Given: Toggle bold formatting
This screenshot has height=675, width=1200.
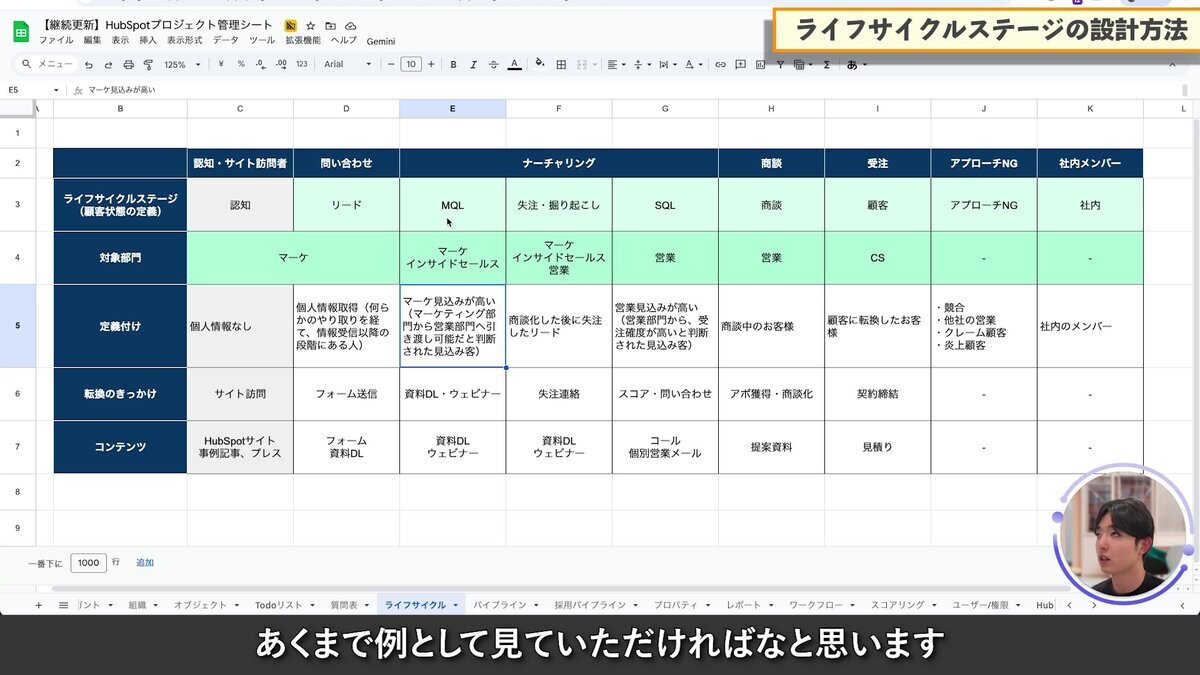Looking at the screenshot, I should (x=453, y=64).
